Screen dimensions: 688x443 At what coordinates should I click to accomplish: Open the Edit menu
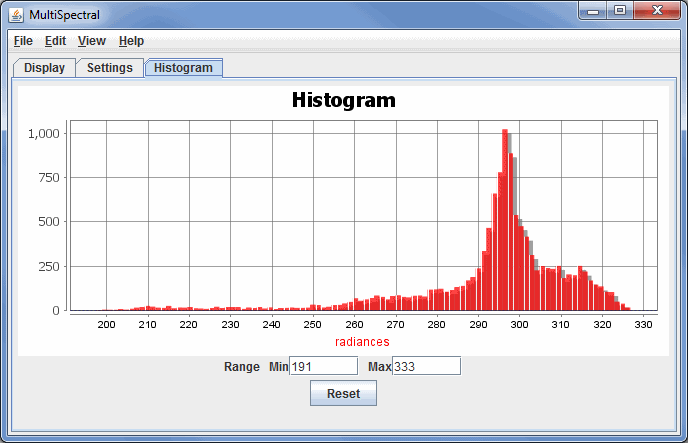pos(55,41)
